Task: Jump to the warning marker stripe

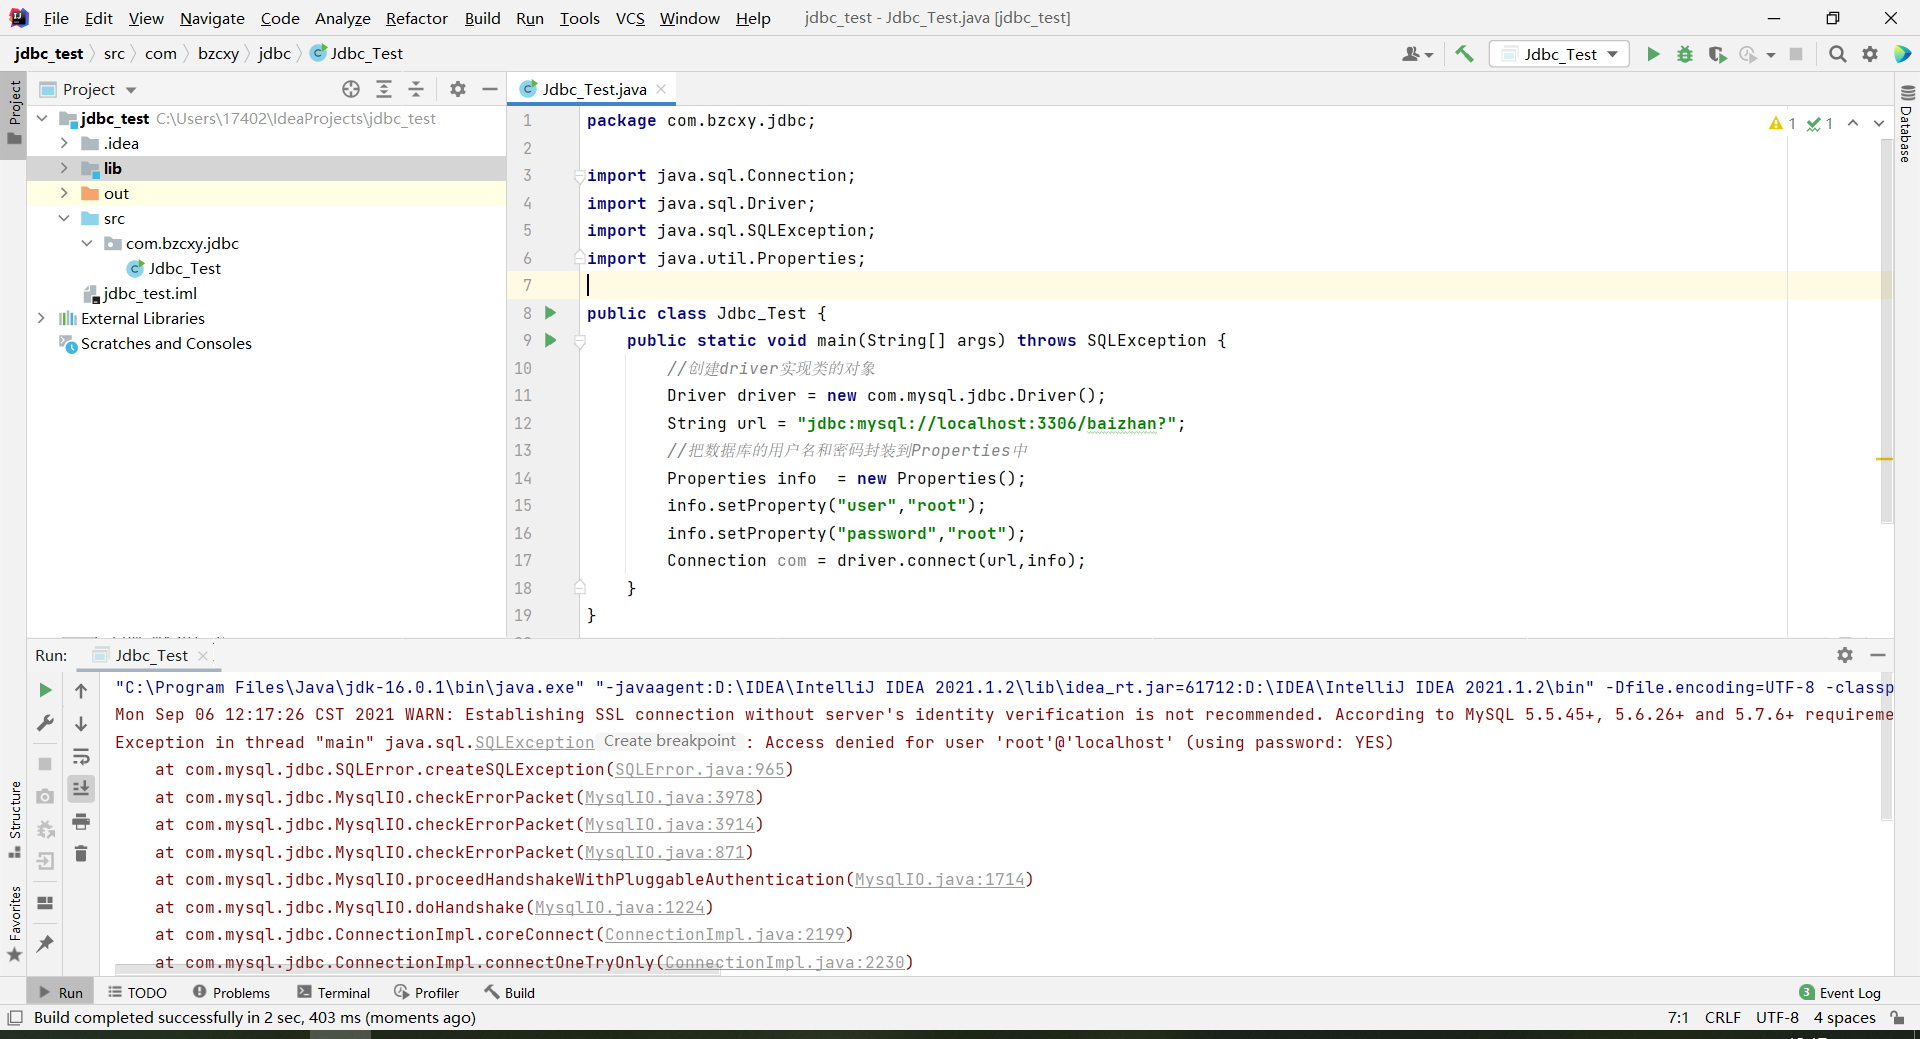Action: pyautogui.click(x=1885, y=459)
